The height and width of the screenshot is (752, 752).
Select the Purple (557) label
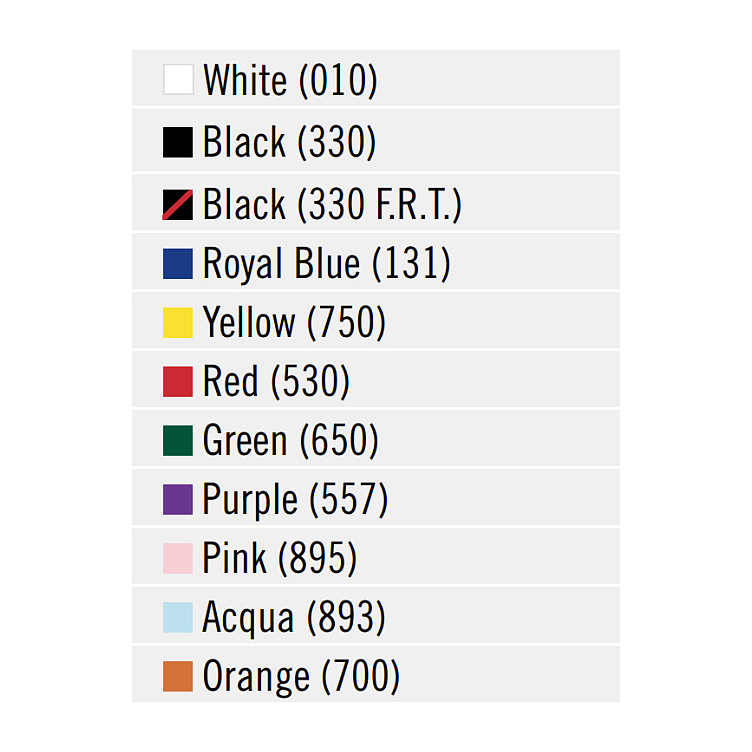[x=295, y=499]
